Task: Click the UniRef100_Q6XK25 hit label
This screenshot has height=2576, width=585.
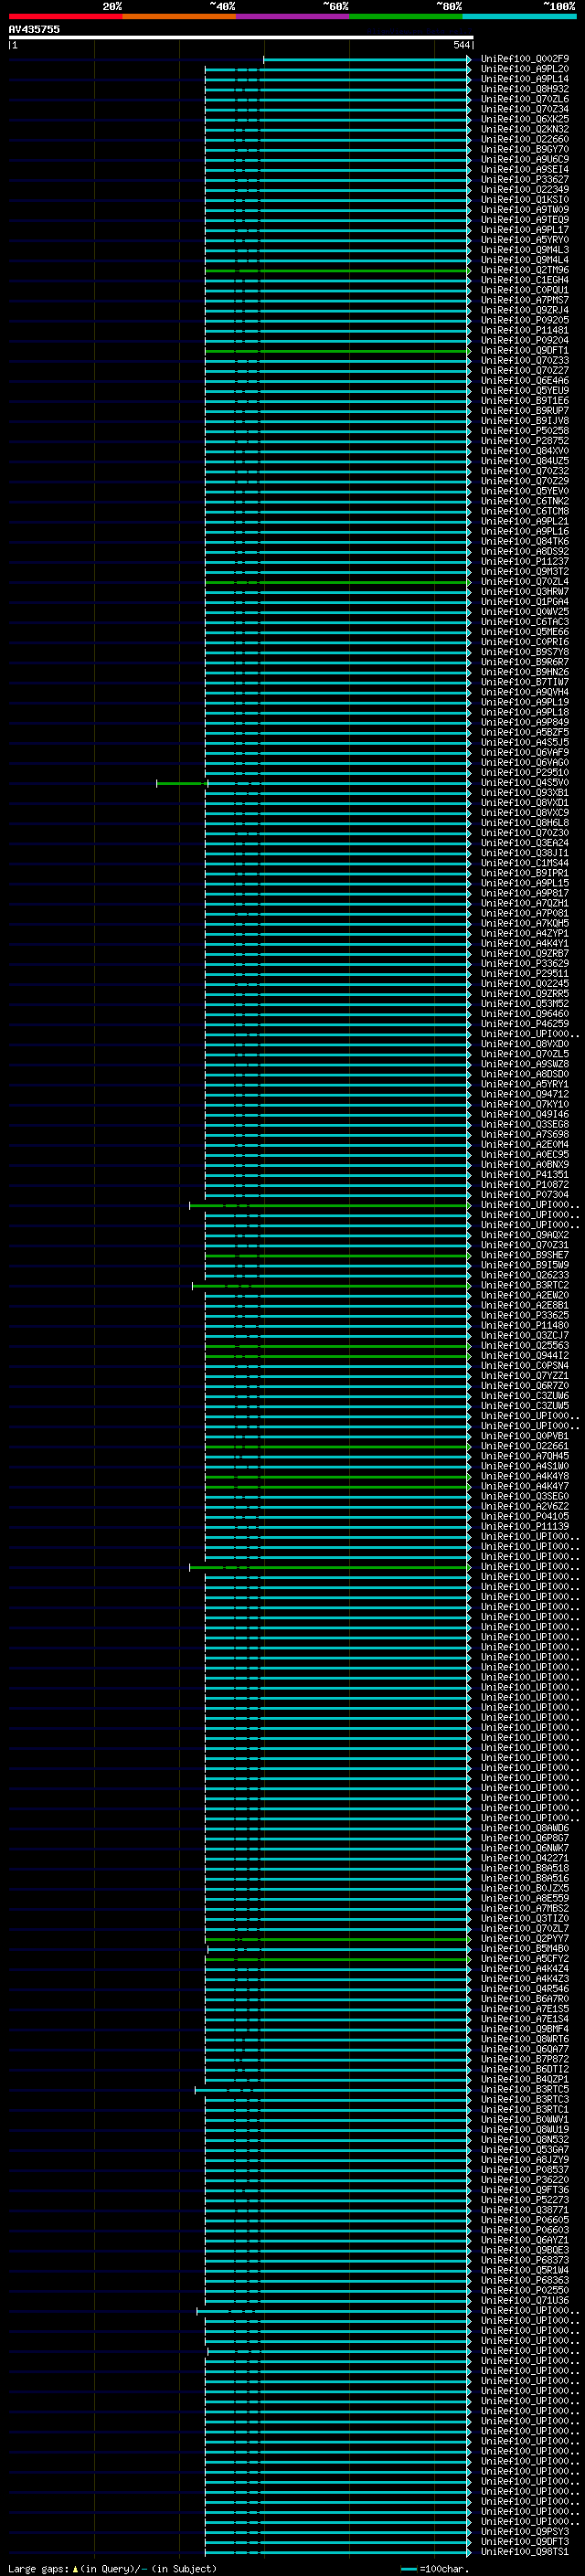Action: pyautogui.click(x=525, y=119)
